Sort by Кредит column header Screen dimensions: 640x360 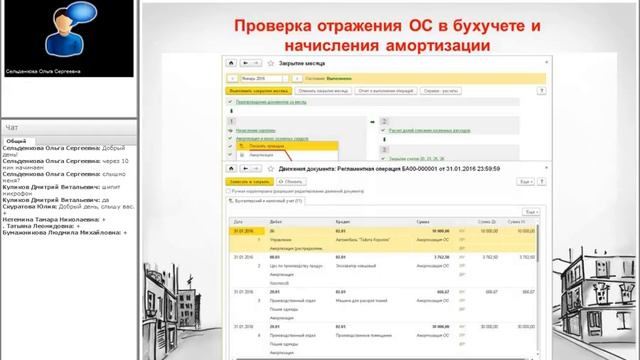click(342, 222)
